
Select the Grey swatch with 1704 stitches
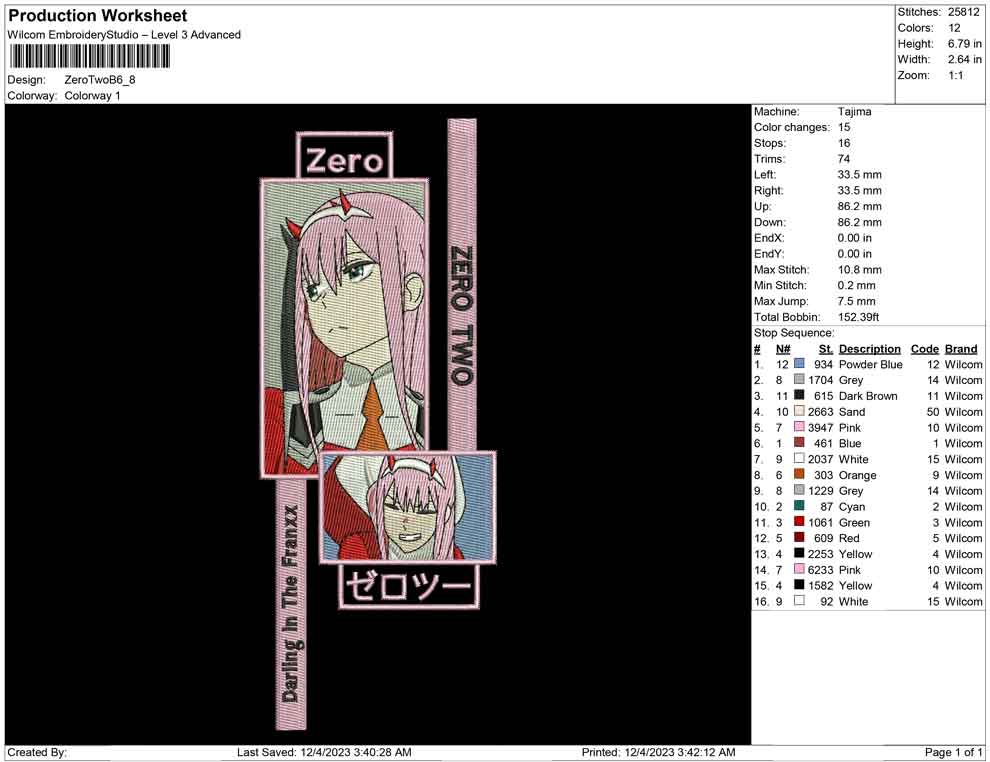799,379
